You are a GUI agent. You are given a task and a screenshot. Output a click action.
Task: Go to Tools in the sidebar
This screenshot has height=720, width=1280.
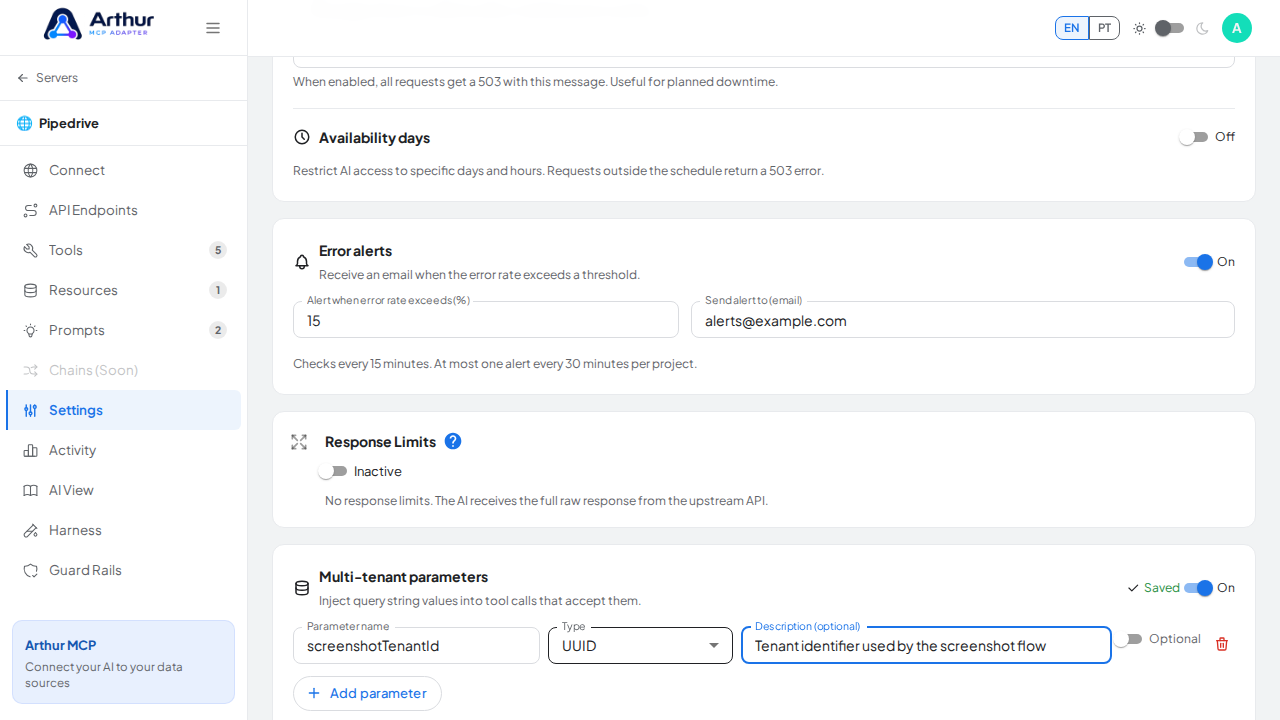click(x=124, y=250)
